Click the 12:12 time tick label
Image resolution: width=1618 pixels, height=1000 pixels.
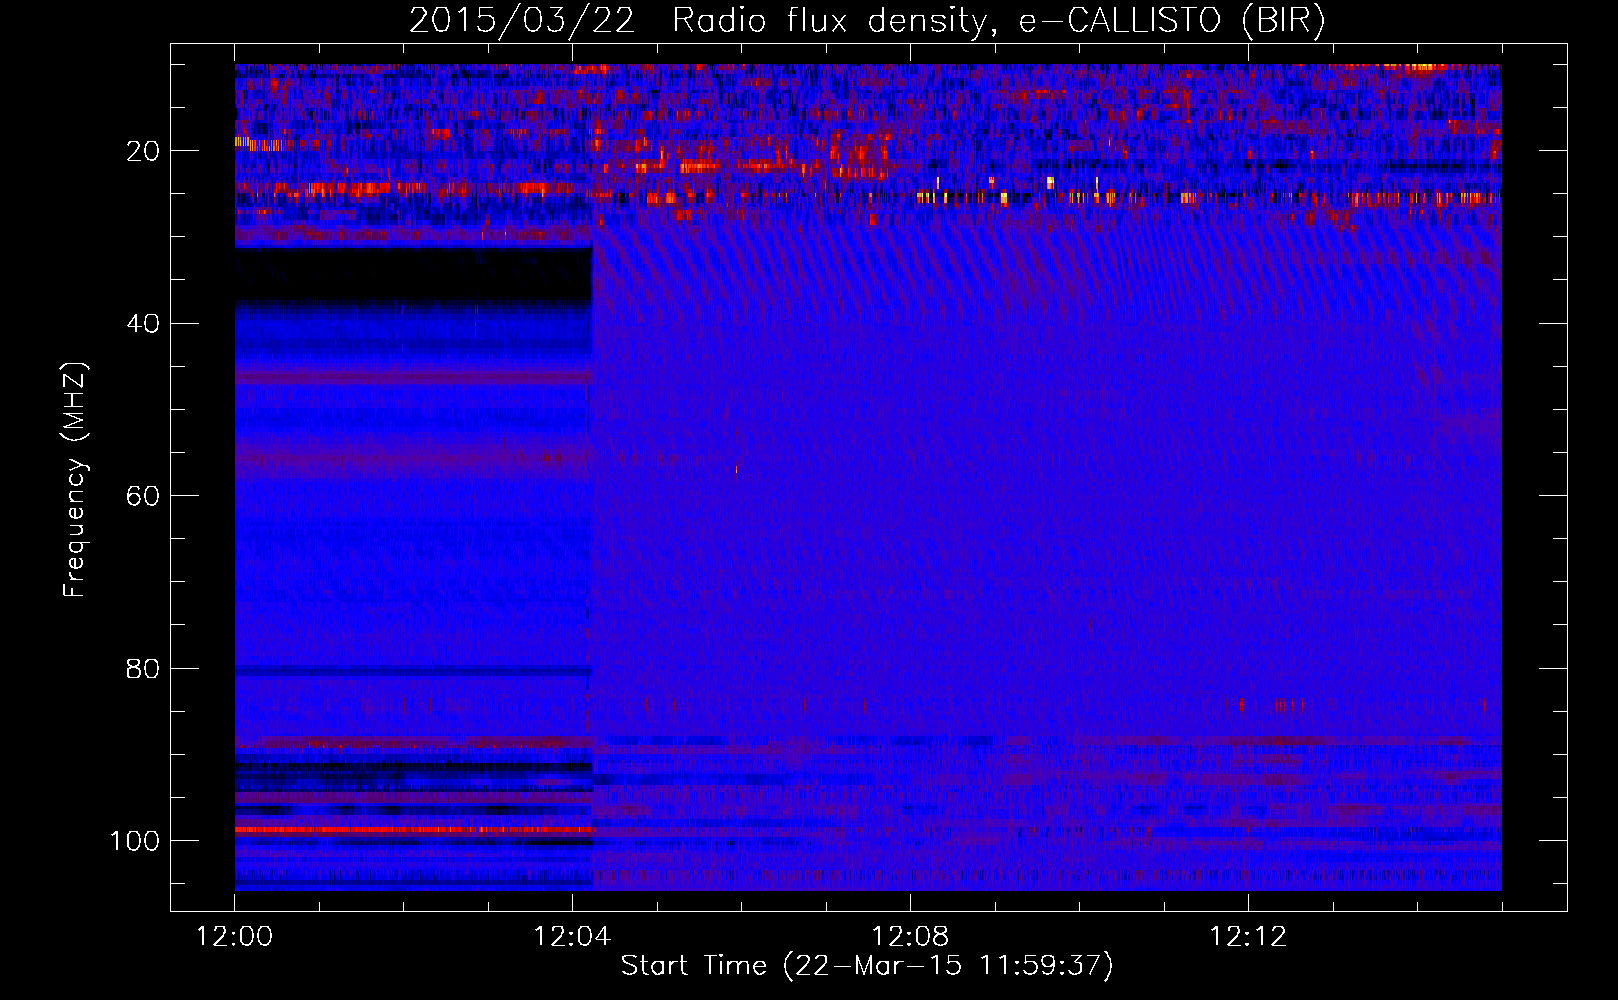(1248, 937)
